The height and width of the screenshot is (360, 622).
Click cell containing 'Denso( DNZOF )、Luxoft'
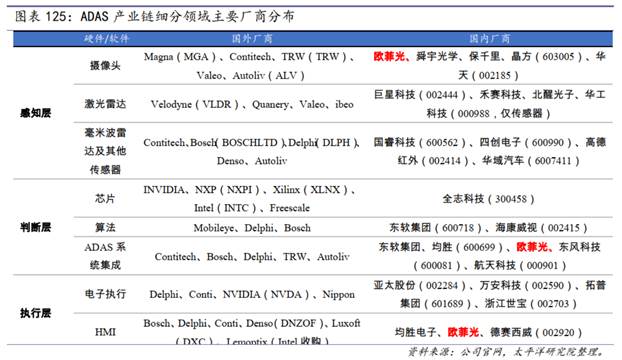[x=252, y=332]
